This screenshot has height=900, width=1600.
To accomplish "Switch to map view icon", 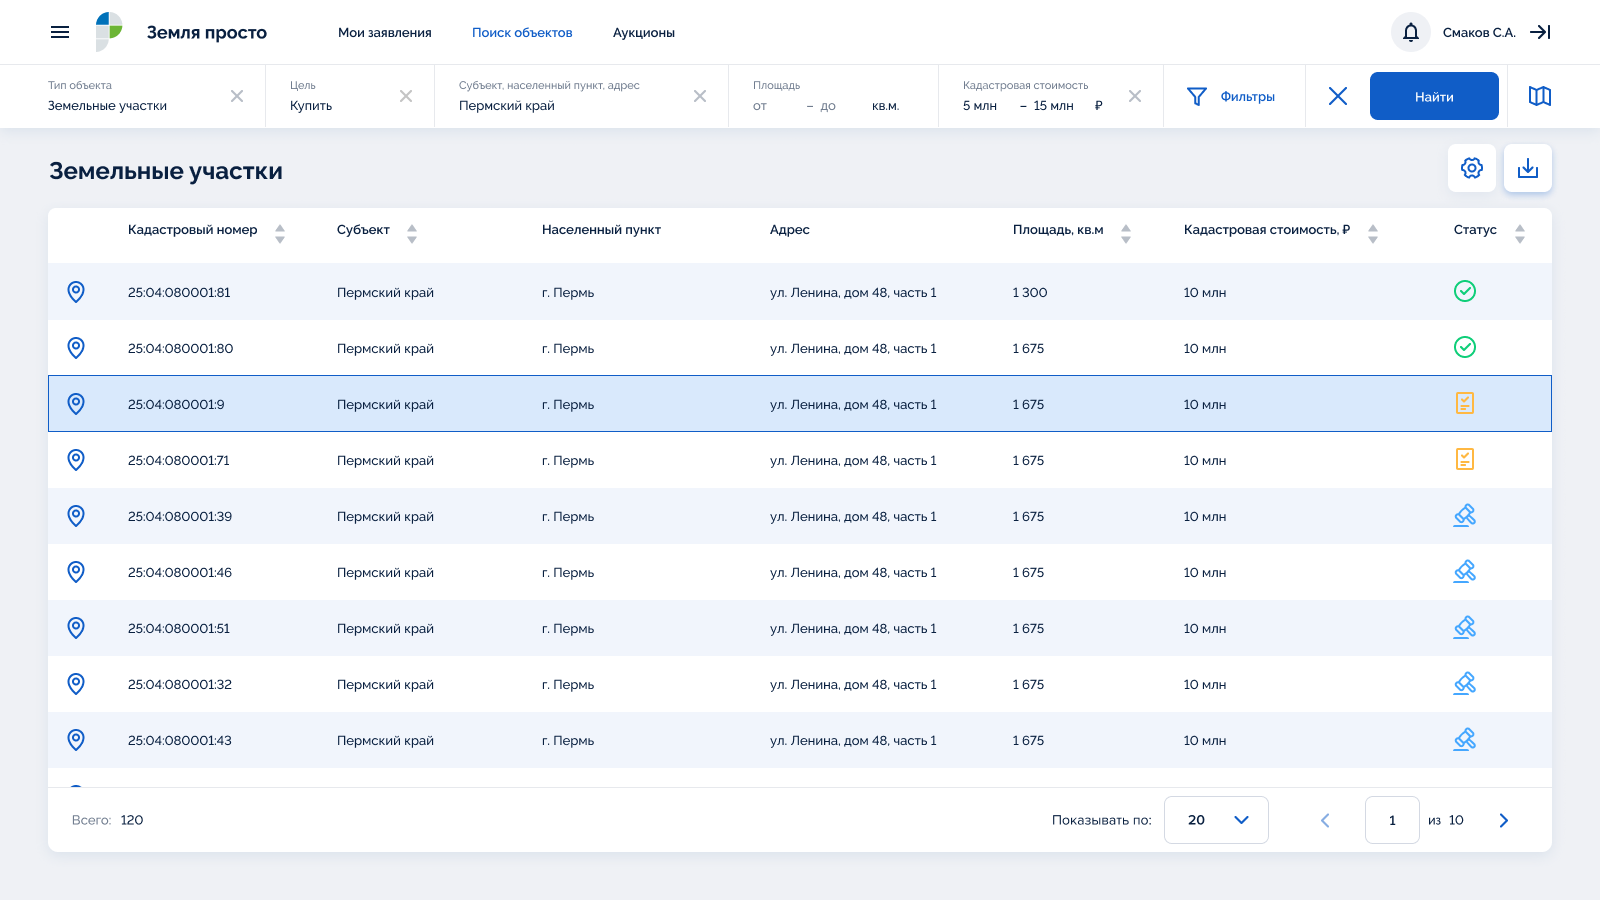I will point(1540,96).
